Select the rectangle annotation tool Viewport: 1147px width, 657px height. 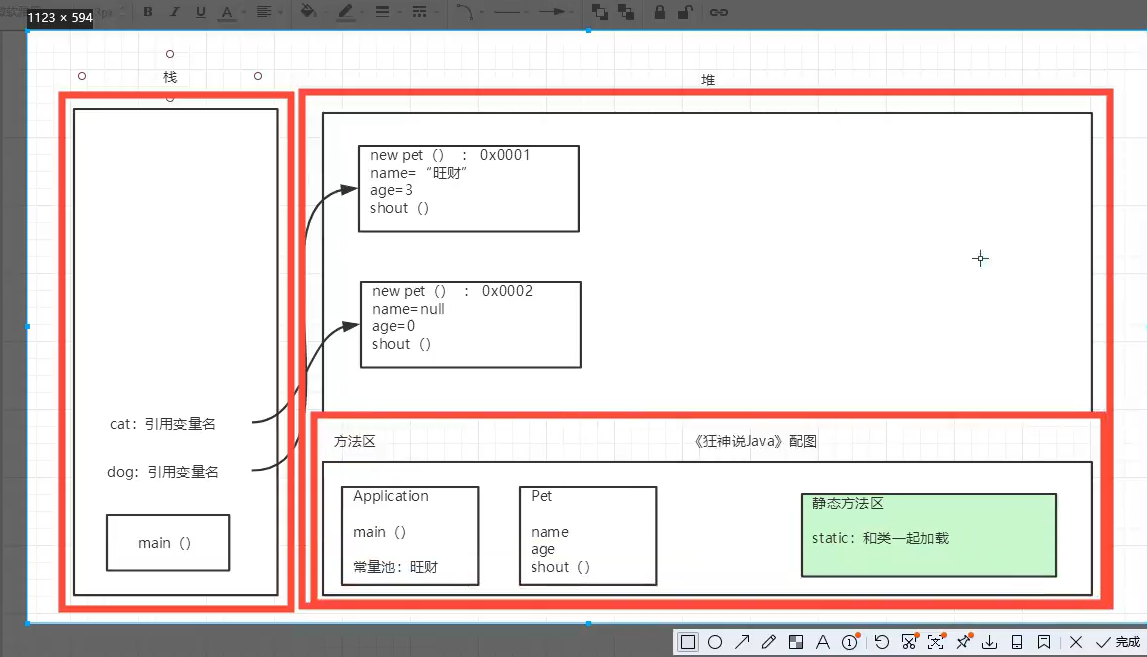click(688, 642)
